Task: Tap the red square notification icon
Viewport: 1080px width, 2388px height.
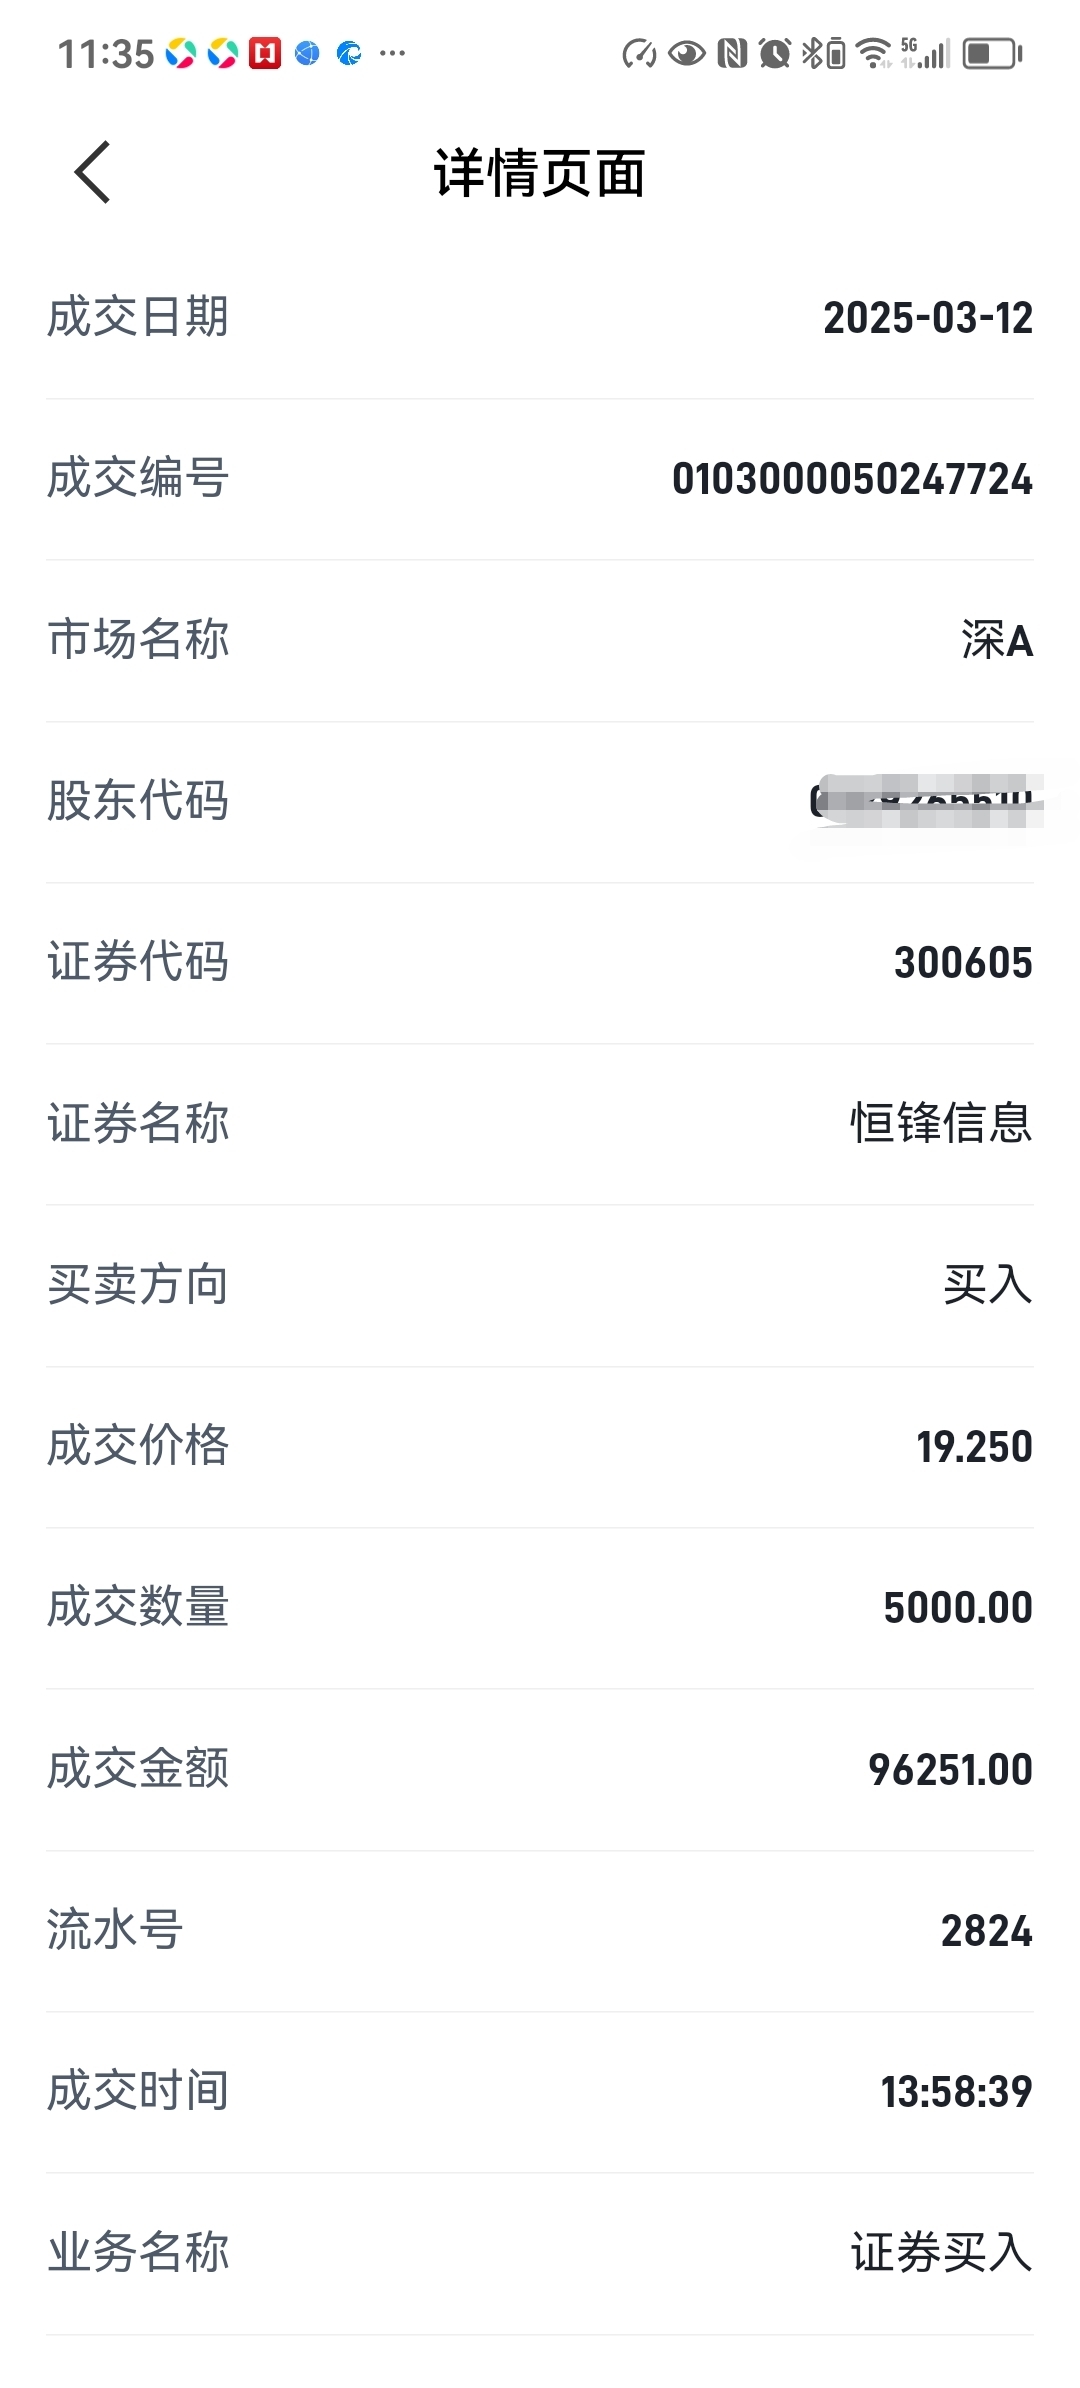Action: [x=265, y=53]
